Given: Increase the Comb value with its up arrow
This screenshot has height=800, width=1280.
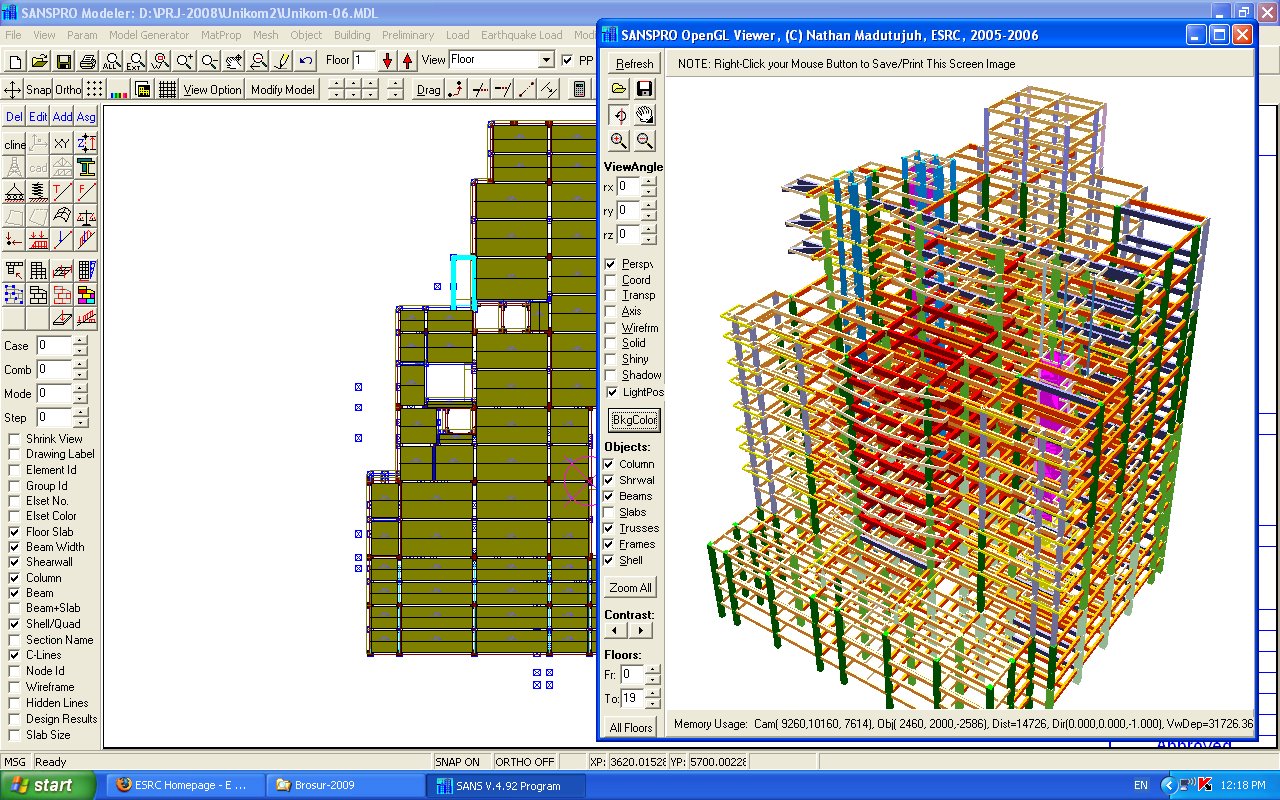Looking at the screenshot, I should pyautogui.click(x=80, y=365).
